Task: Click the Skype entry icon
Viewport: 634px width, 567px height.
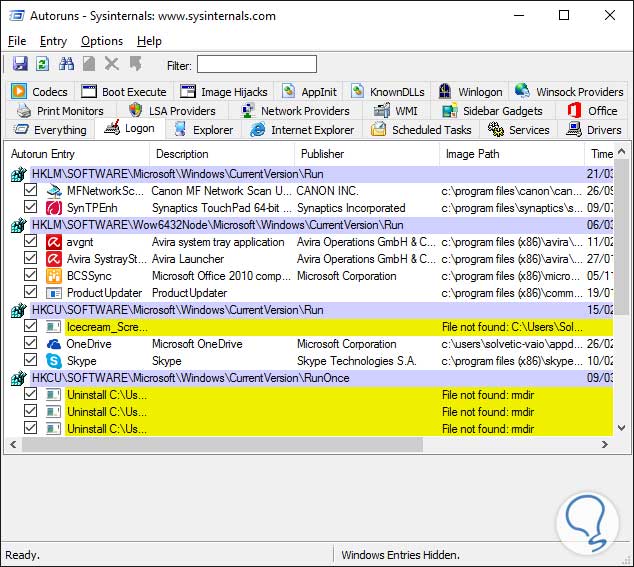Action: [54, 360]
